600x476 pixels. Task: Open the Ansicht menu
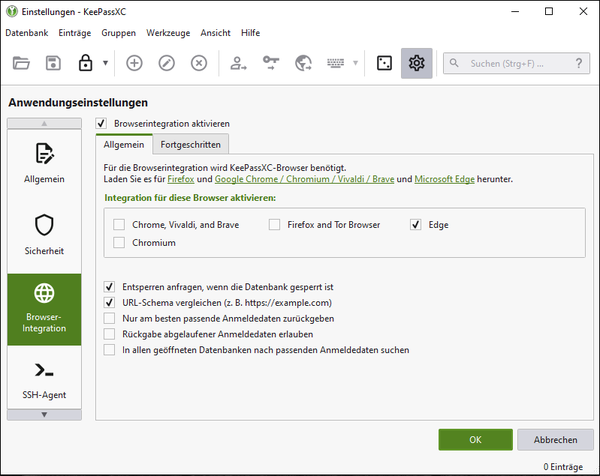215,33
